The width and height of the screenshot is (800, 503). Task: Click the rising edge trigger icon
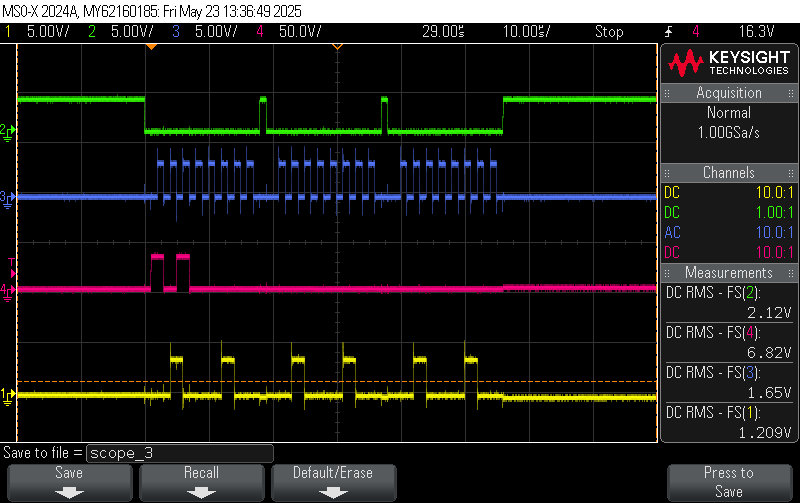tap(668, 32)
